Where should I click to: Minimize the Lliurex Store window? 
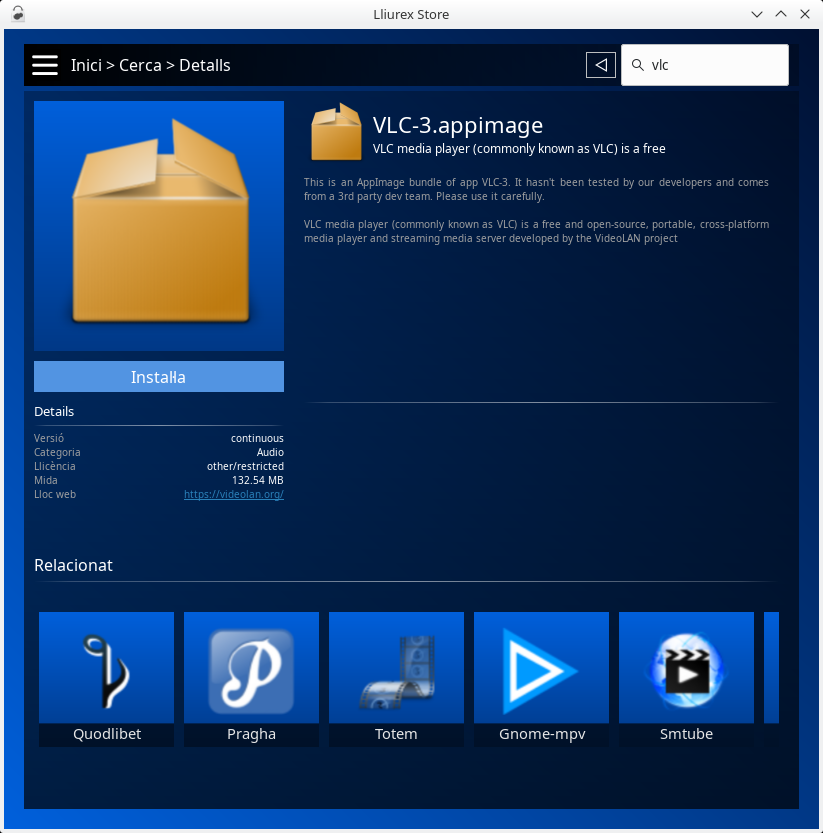pyautogui.click(x=757, y=14)
